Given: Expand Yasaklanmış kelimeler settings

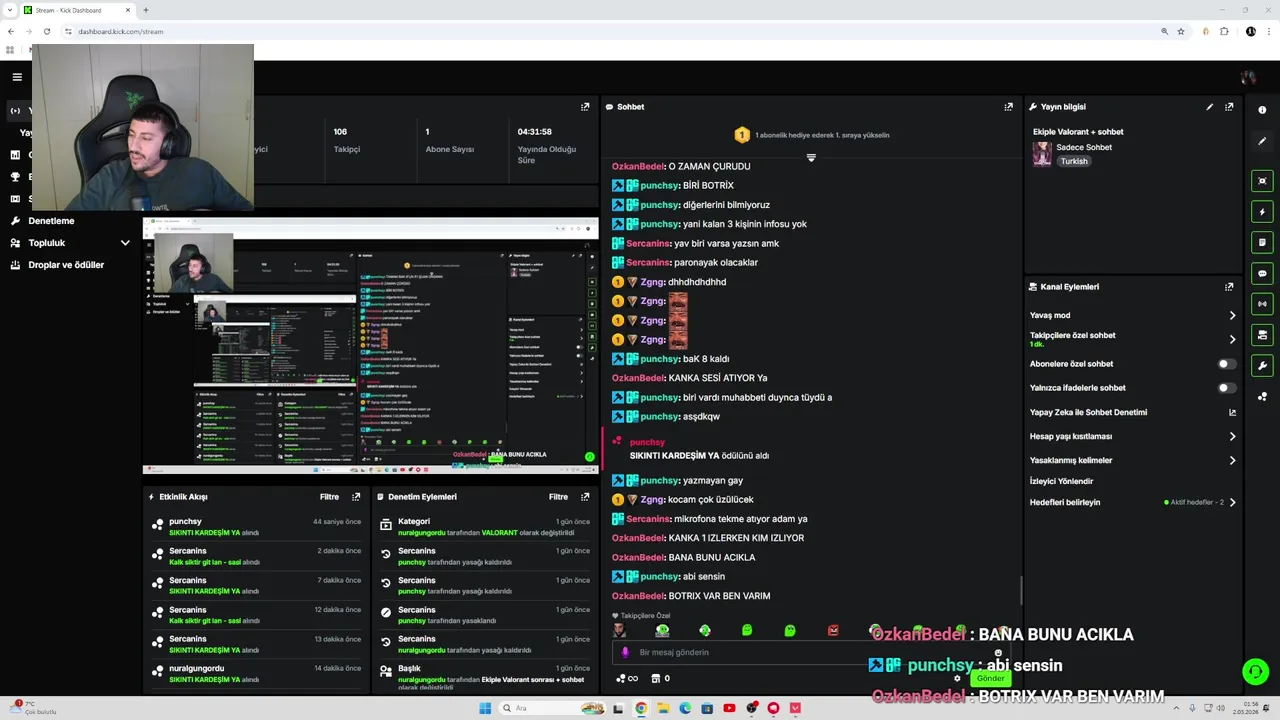Looking at the screenshot, I should (1232, 460).
